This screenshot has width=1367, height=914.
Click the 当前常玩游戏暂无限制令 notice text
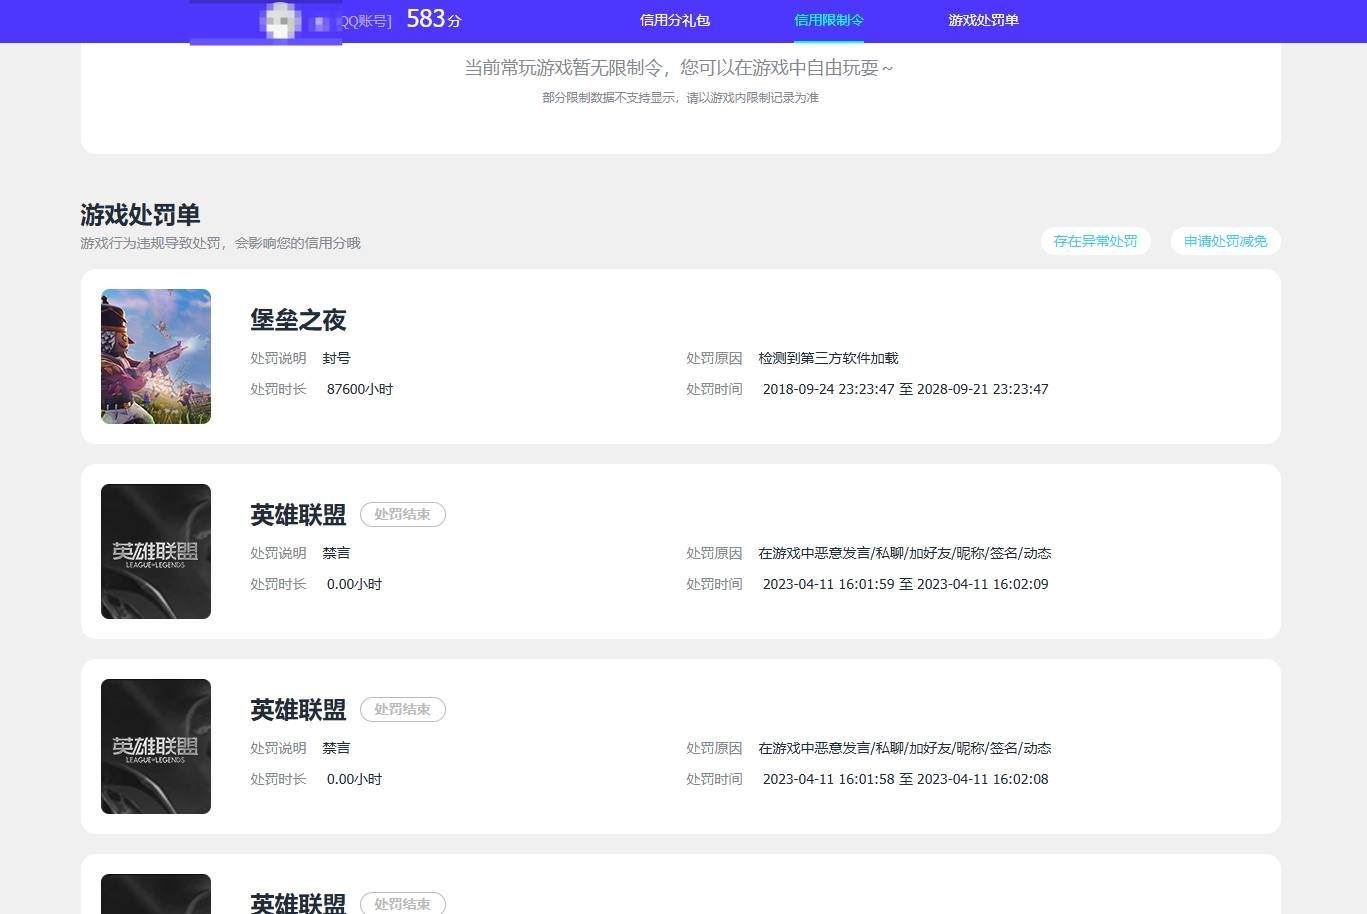click(x=679, y=68)
